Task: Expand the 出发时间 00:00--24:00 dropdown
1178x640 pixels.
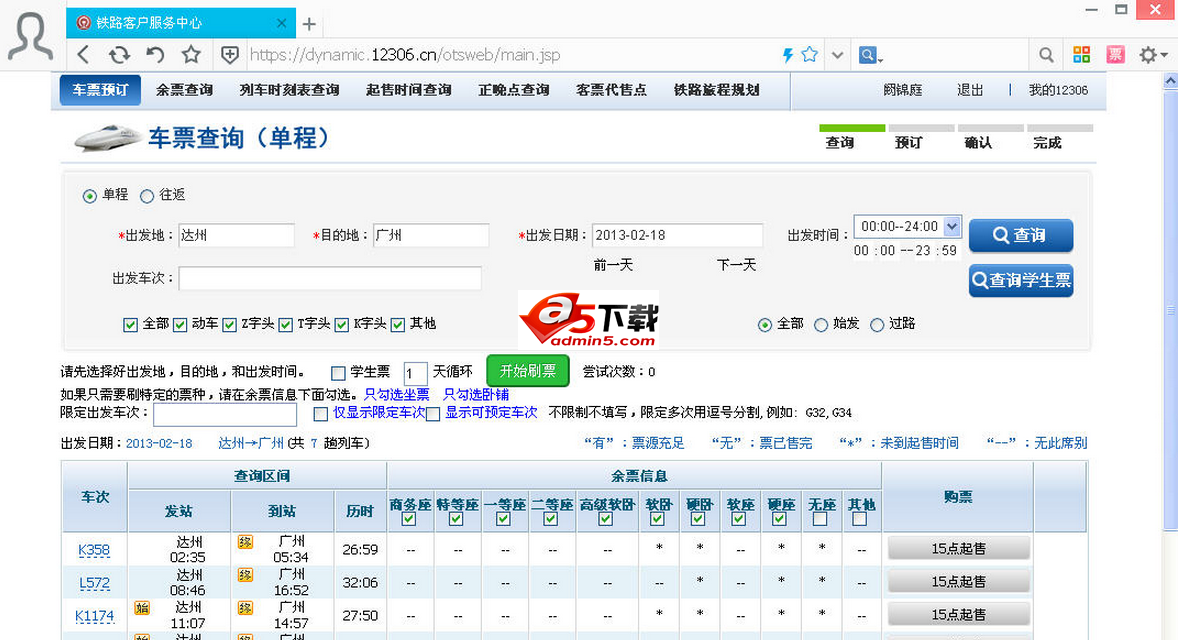Action: pyautogui.click(x=951, y=226)
